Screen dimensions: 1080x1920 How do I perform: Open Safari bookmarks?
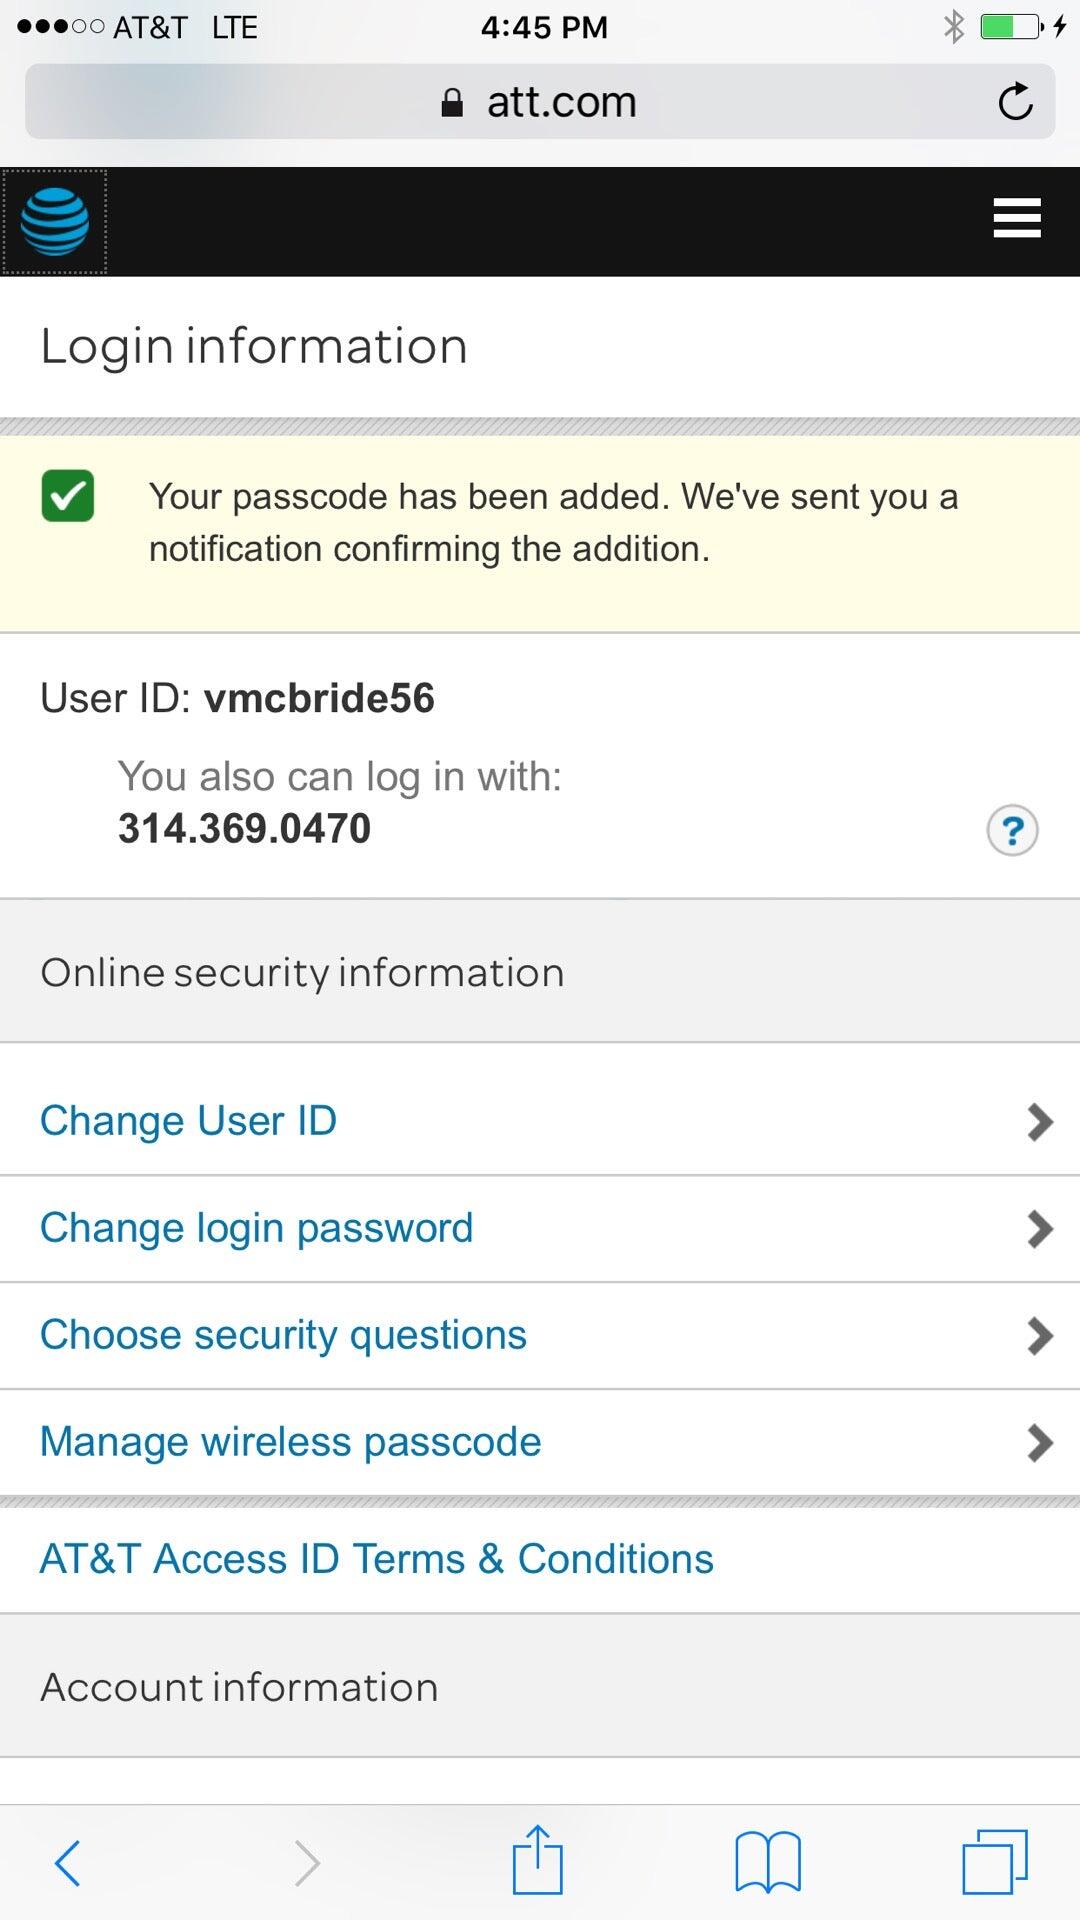point(767,1862)
